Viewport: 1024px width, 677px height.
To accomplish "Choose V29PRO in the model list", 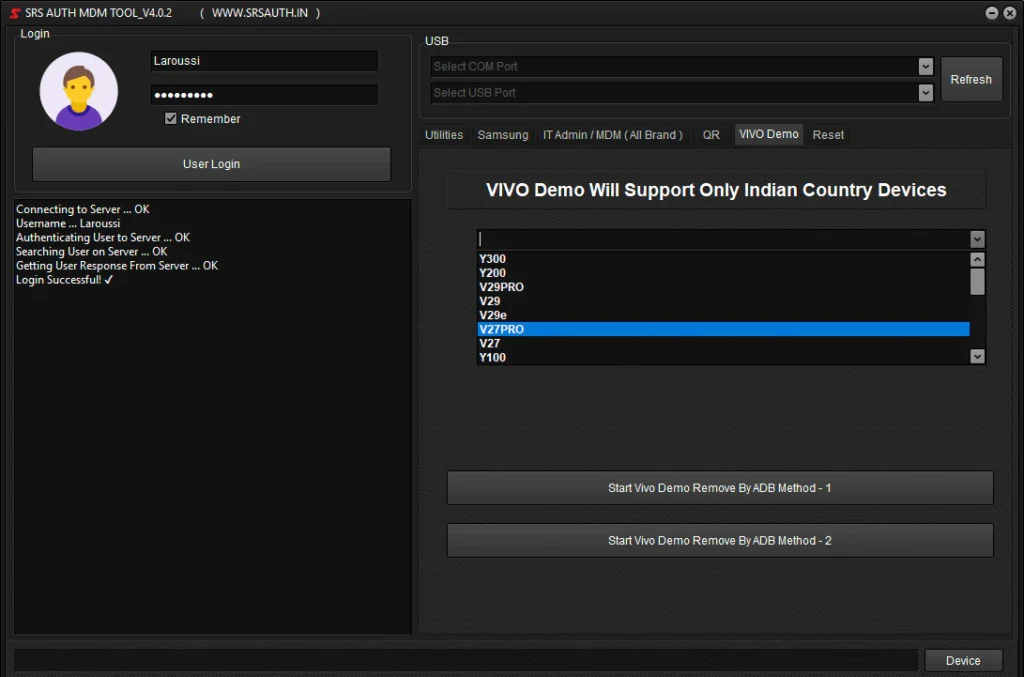I will tap(724, 287).
